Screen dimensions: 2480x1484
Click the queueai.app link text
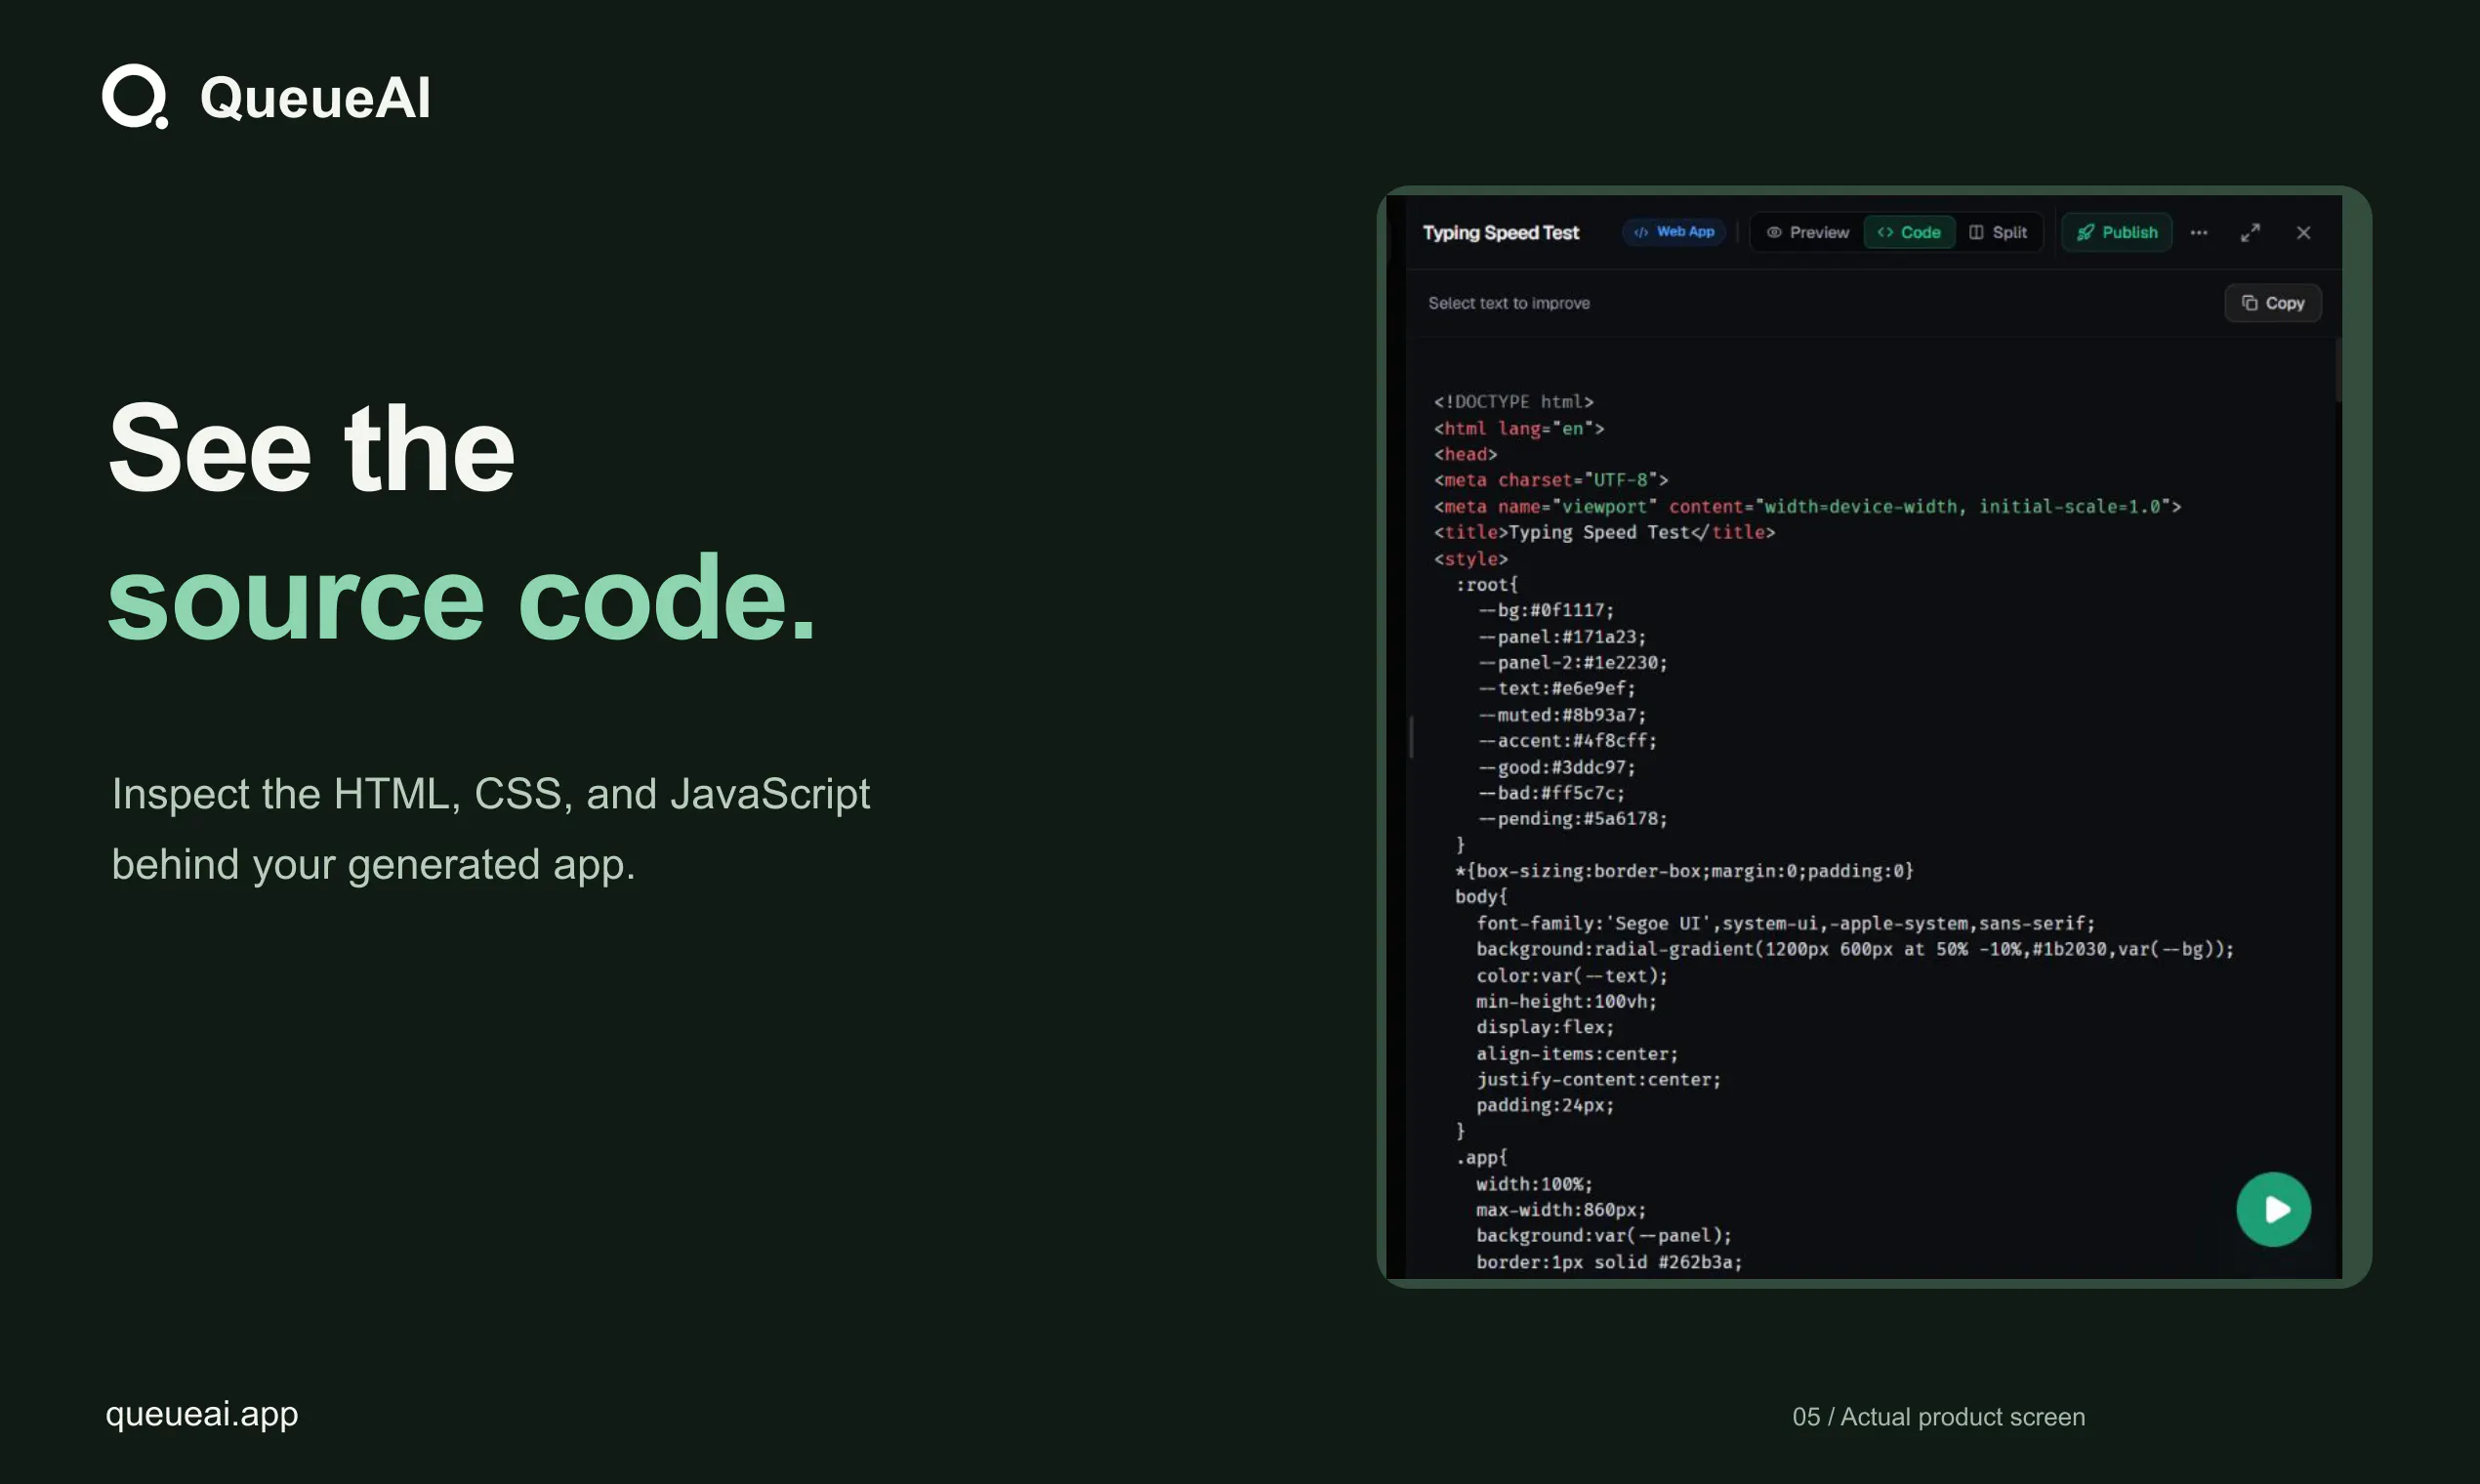pyautogui.click(x=202, y=1414)
